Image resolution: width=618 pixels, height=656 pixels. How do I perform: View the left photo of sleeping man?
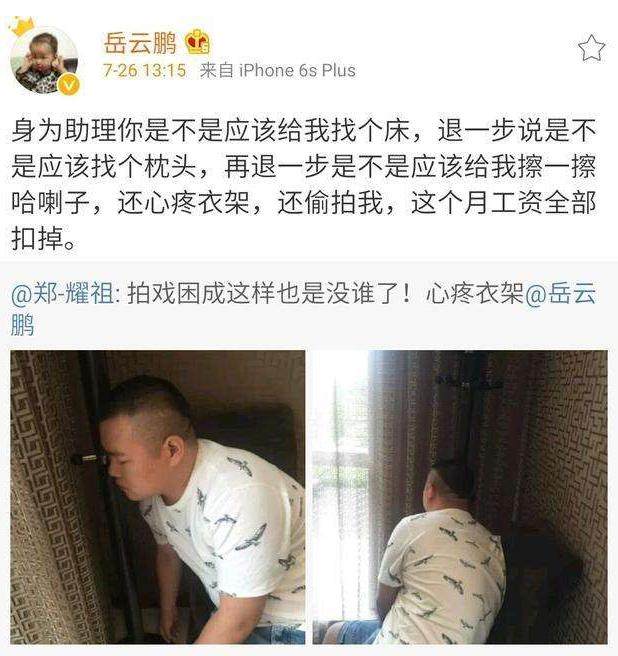[158, 497]
